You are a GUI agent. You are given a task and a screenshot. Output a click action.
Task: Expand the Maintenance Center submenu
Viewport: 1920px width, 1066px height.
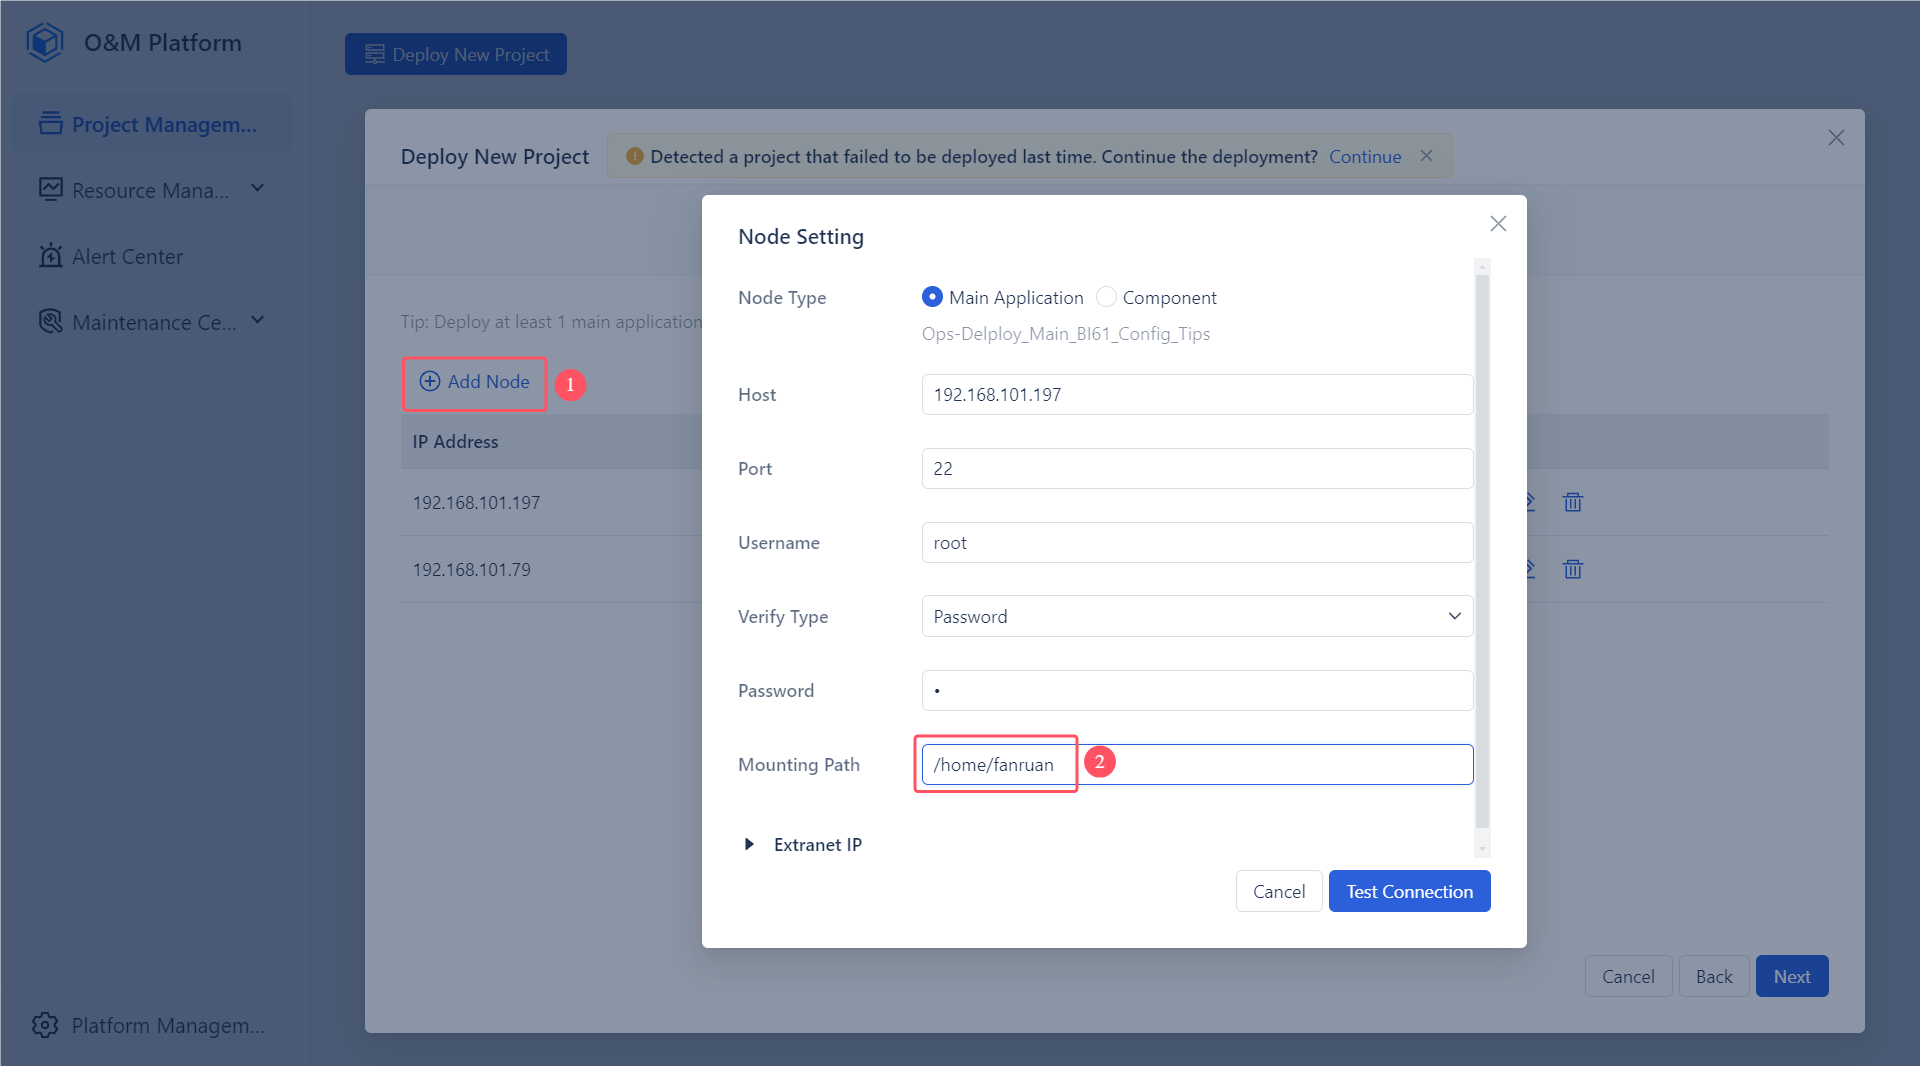click(x=258, y=321)
